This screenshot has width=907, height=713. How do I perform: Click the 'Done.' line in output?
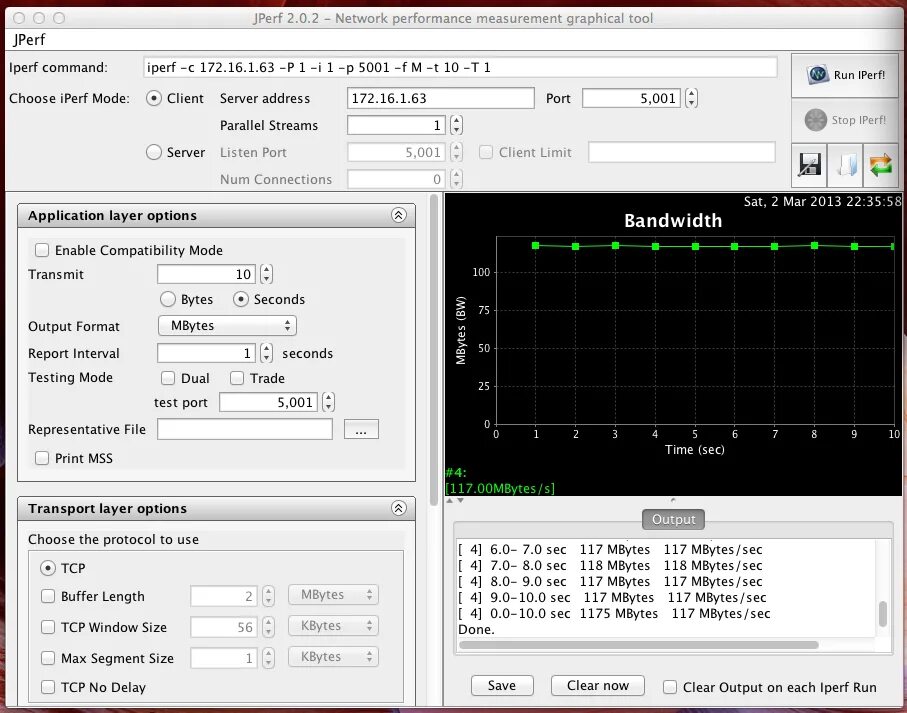[477, 629]
